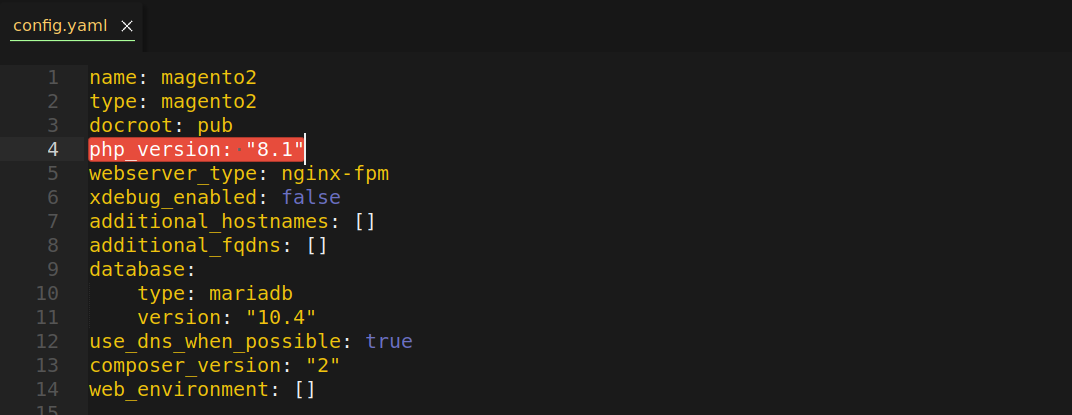Place cursor on name: magento2 line
The width and height of the screenshot is (1072, 415).
pyautogui.click(x=173, y=77)
